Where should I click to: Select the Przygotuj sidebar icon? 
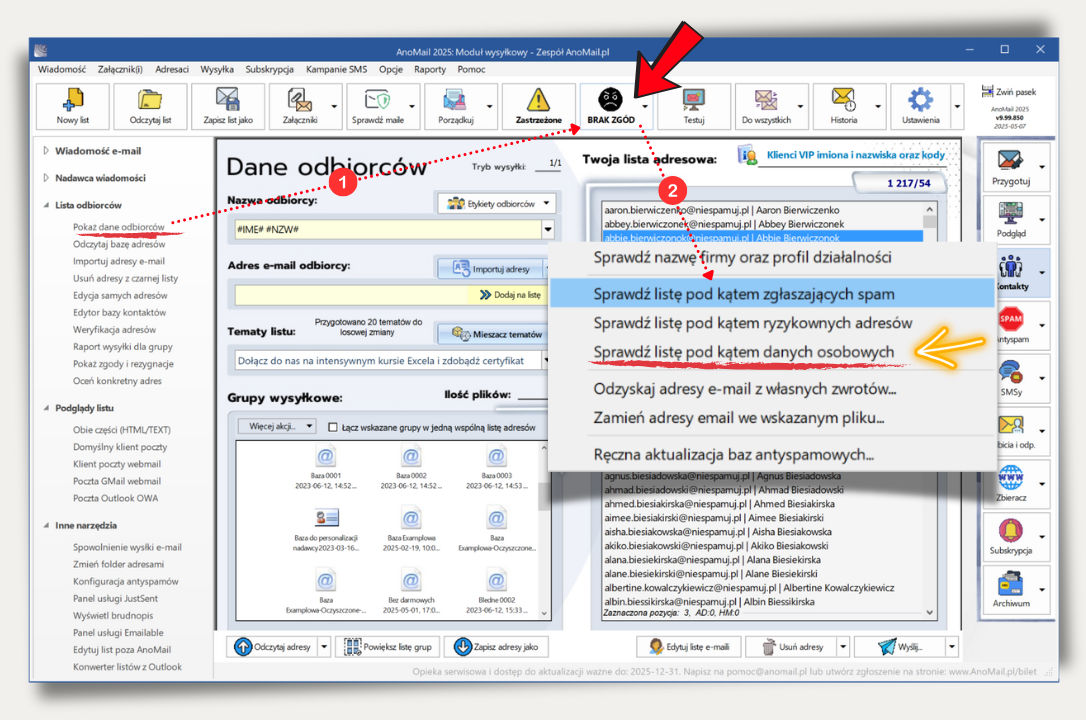tap(1011, 160)
